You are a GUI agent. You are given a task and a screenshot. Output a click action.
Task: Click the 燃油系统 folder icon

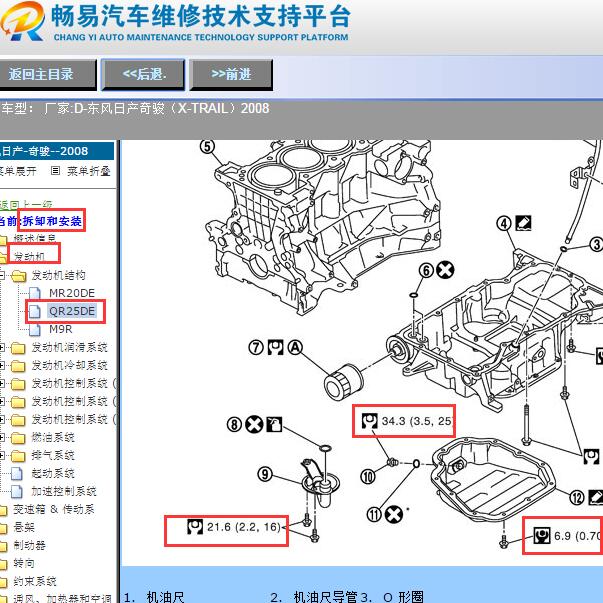coord(18,438)
